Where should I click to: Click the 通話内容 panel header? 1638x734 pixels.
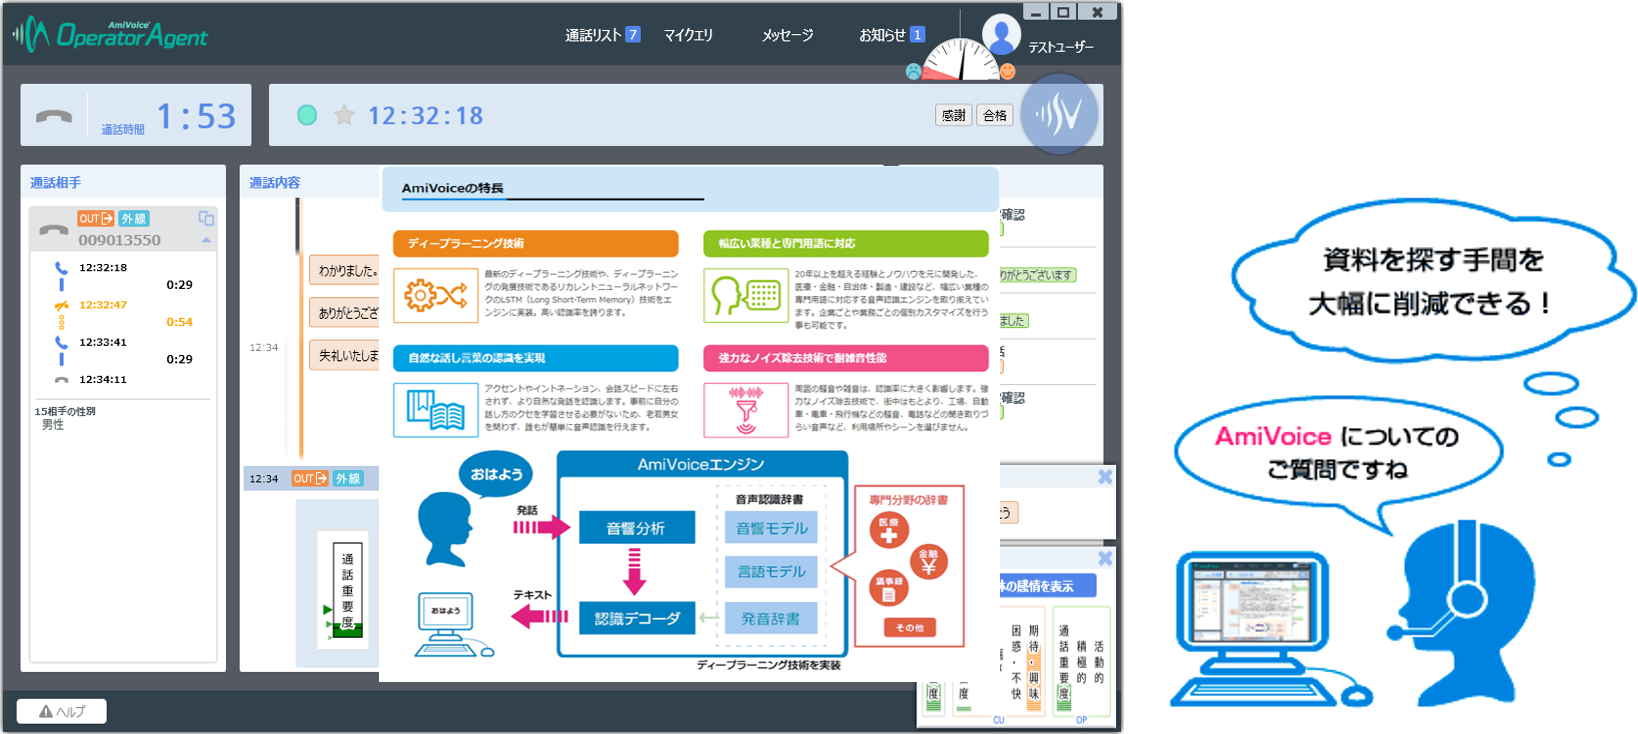pyautogui.click(x=275, y=183)
